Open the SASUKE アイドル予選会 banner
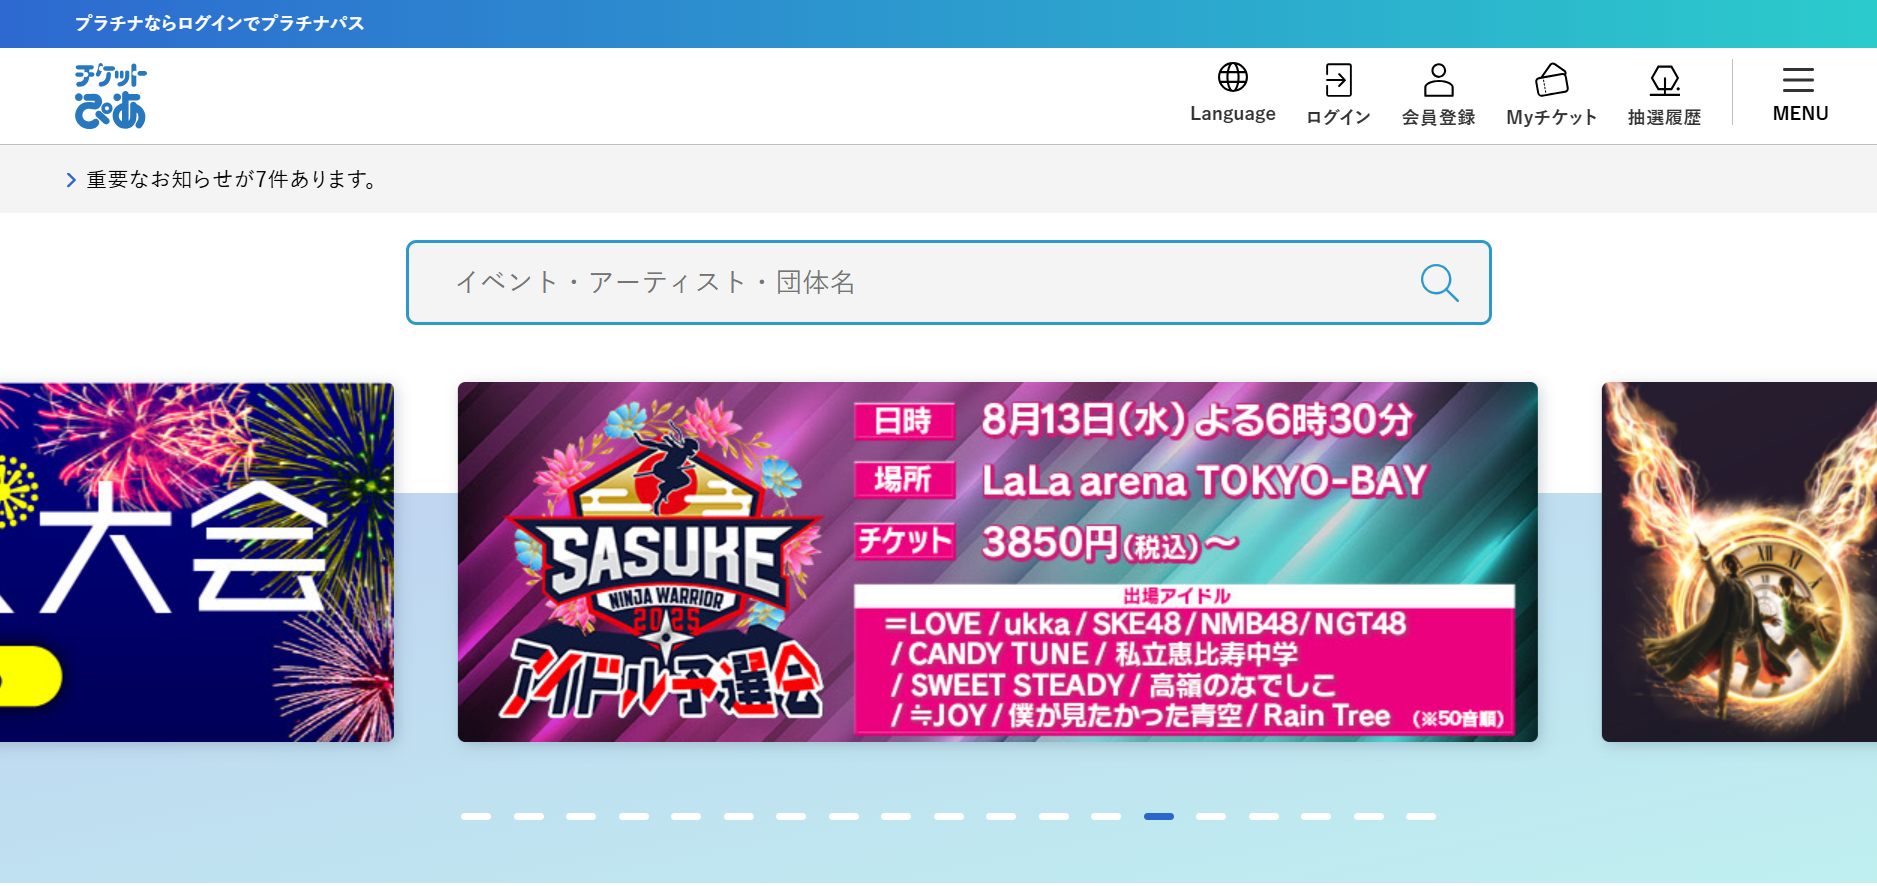The width and height of the screenshot is (1877, 886). [x=997, y=562]
